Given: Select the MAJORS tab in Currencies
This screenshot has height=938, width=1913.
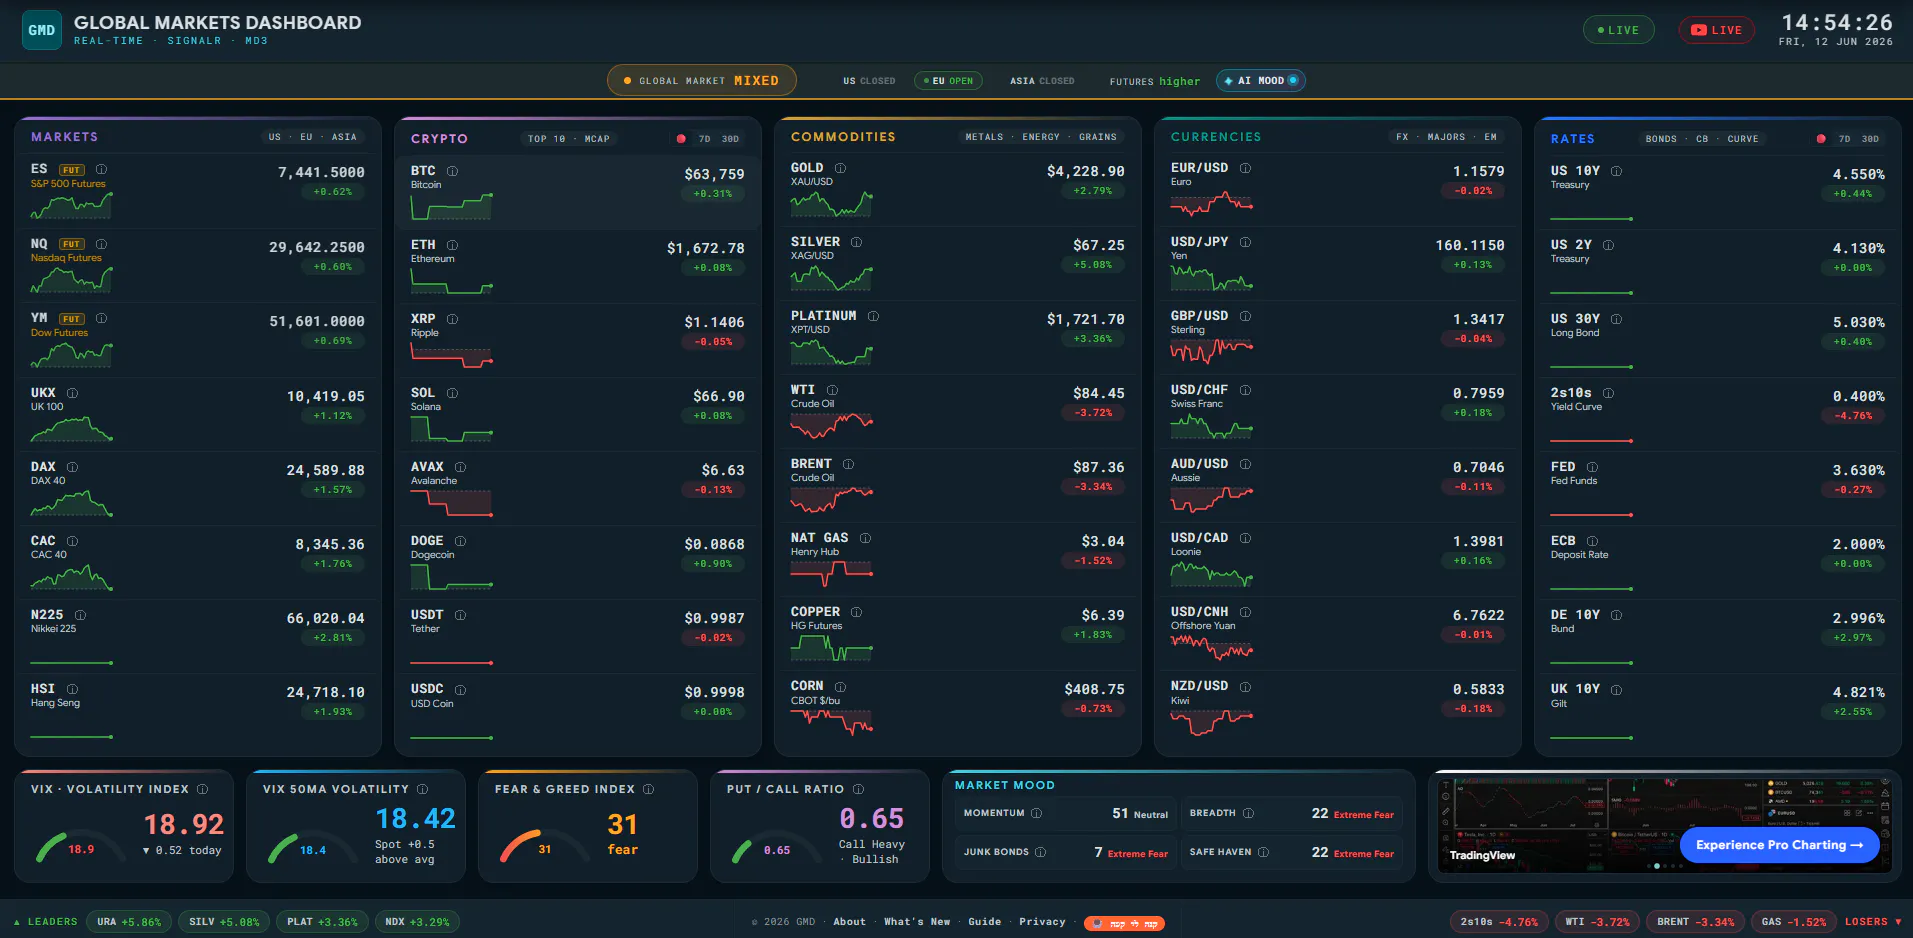Looking at the screenshot, I should (x=1446, y=137).
